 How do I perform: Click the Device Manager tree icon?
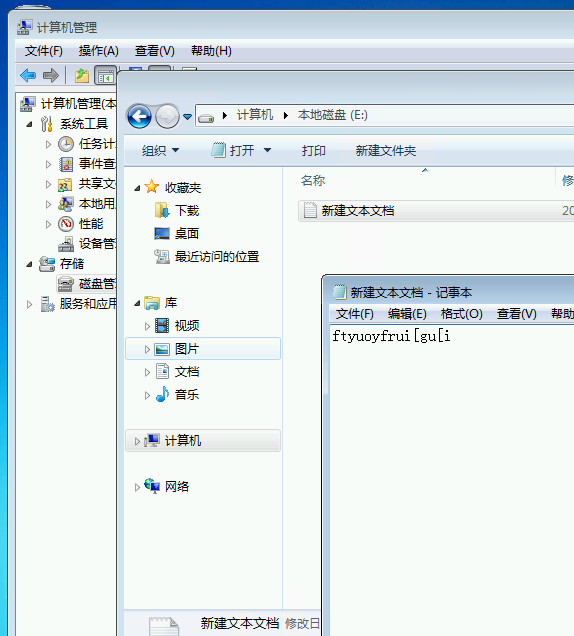(x=66, y=244)
